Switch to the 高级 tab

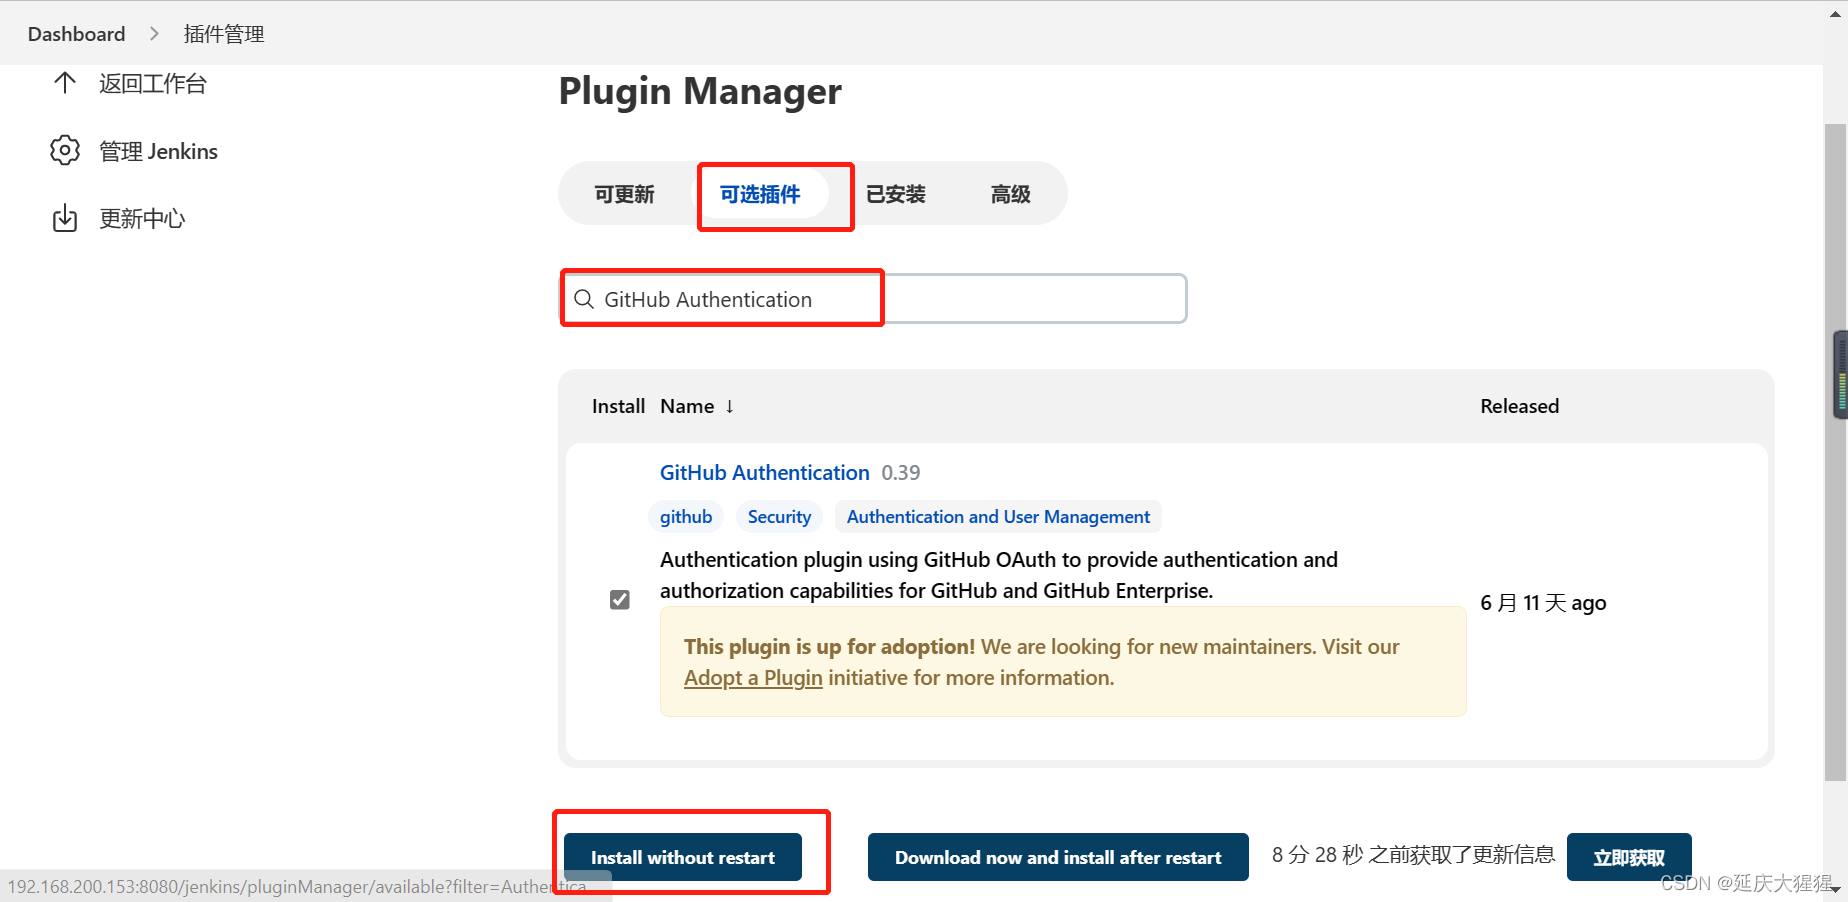[1011, 194]
